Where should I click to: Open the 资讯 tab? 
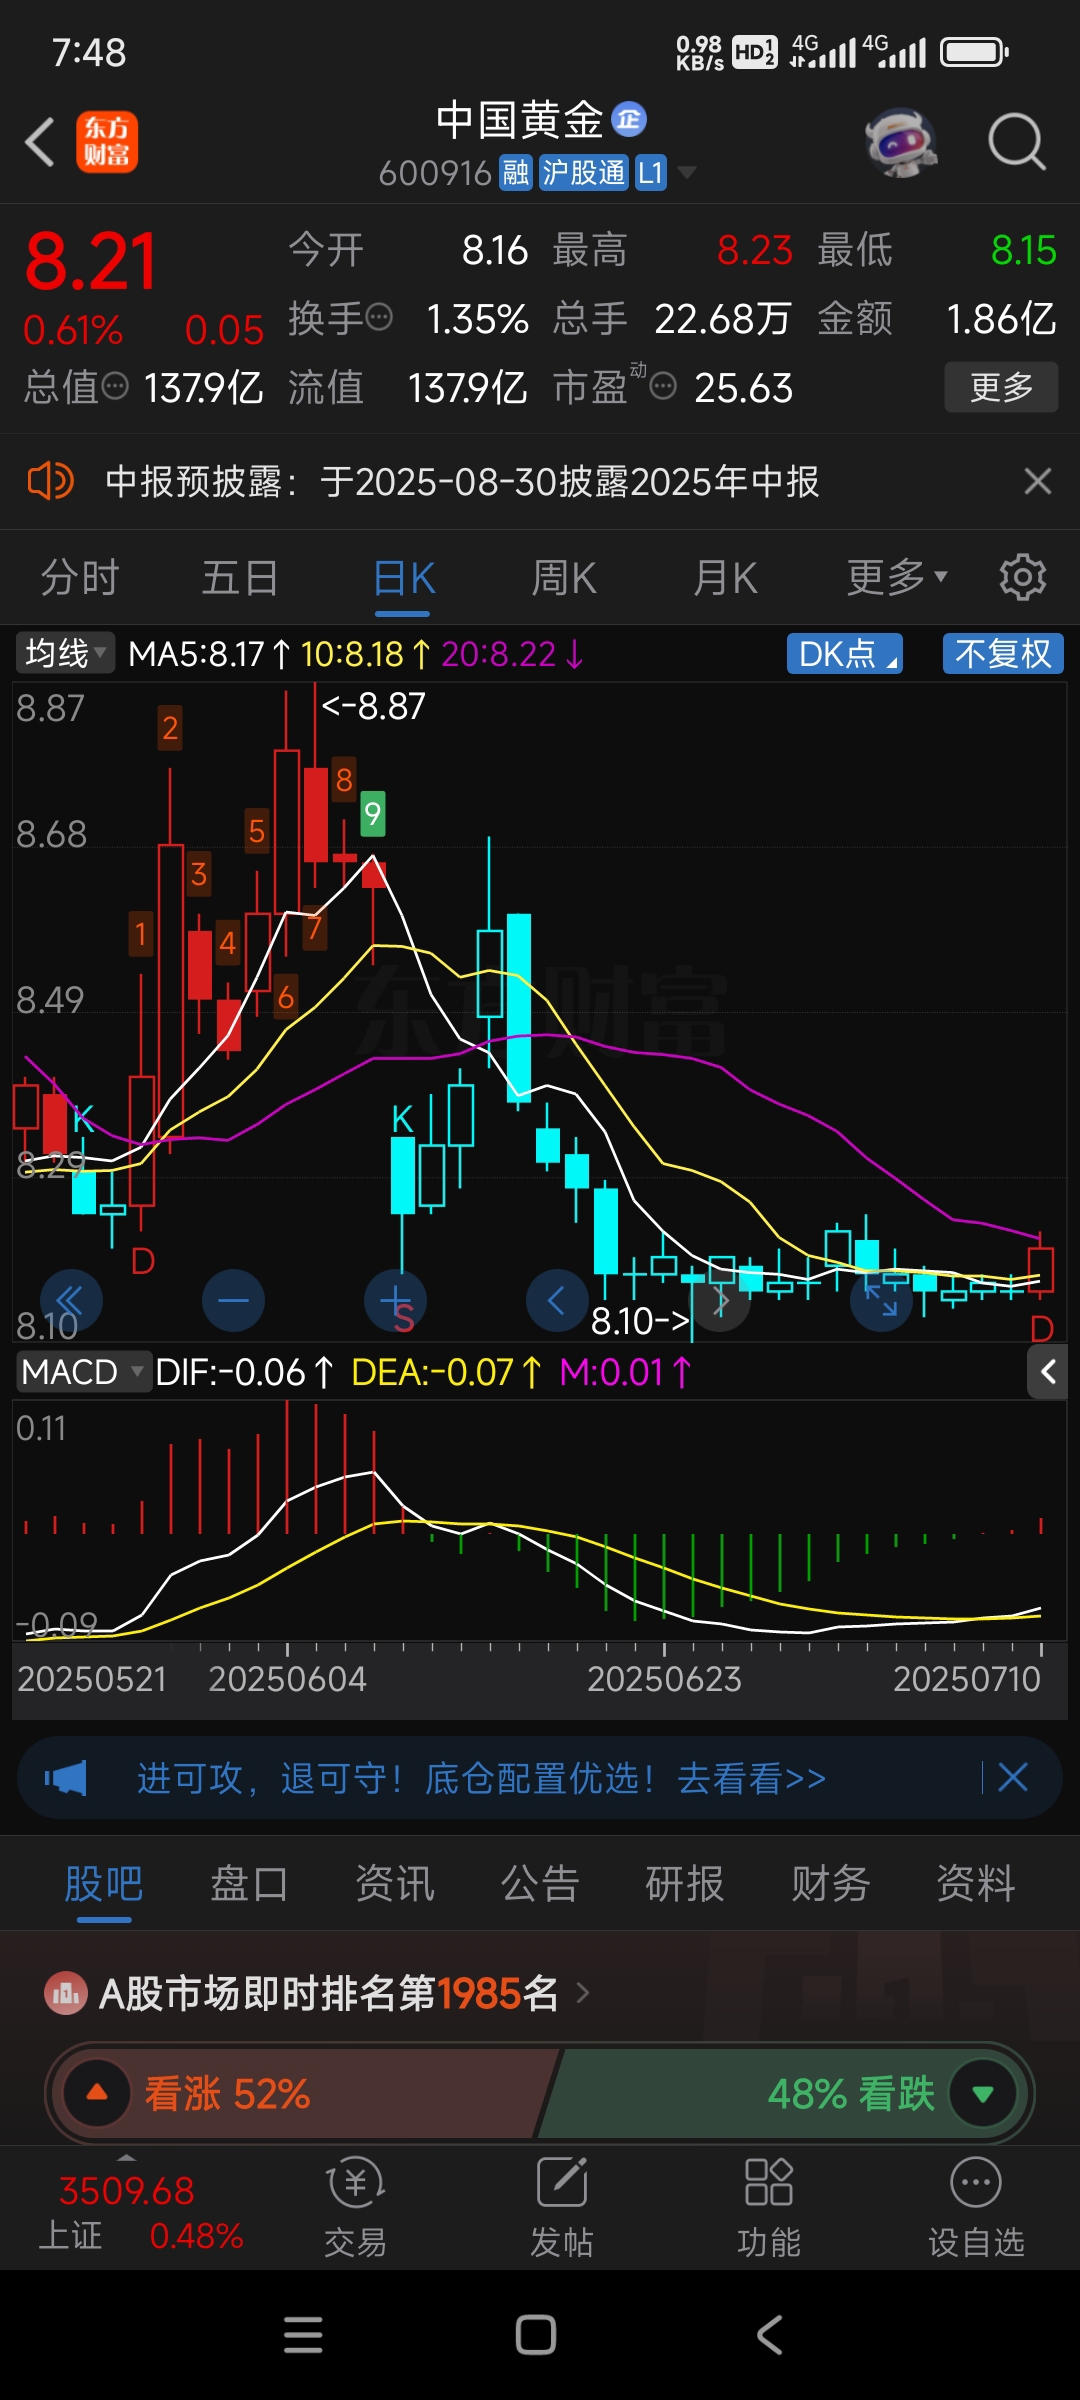click(x=395, y=1884)
